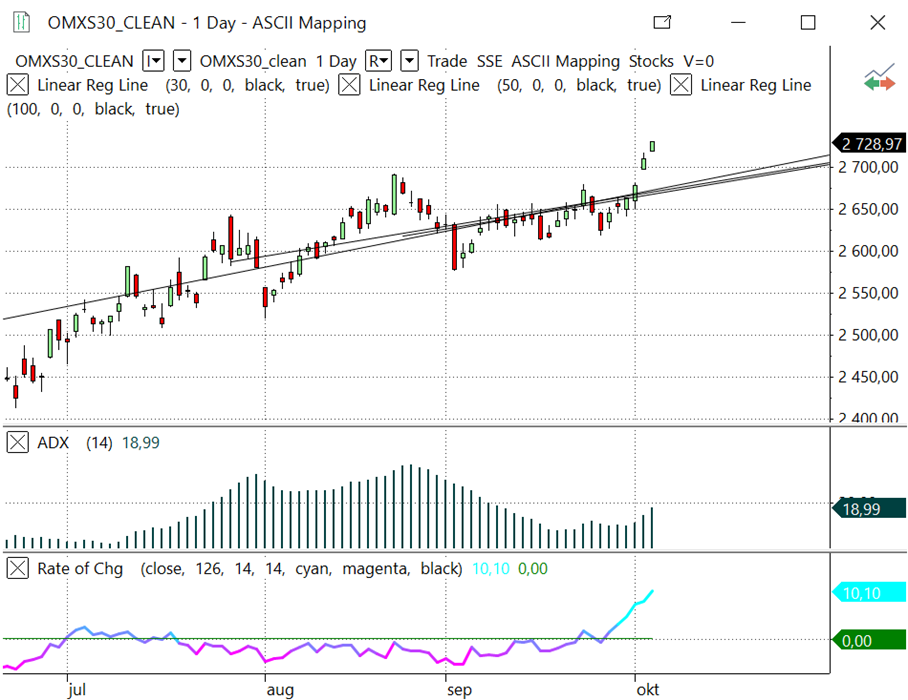Screen dimensions: 908x700
Task: Click the cyan 10,10 Rate of Chg marker
Action: coord(868,593)
